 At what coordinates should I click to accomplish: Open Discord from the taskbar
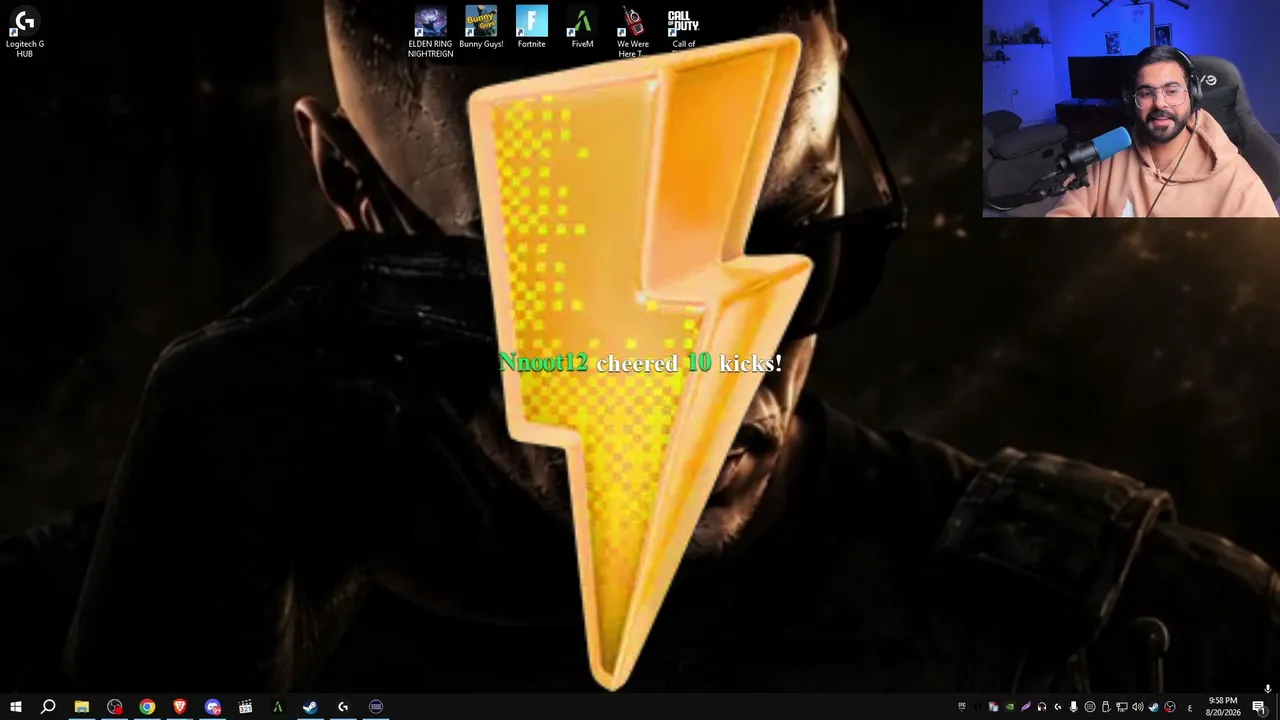213,707
